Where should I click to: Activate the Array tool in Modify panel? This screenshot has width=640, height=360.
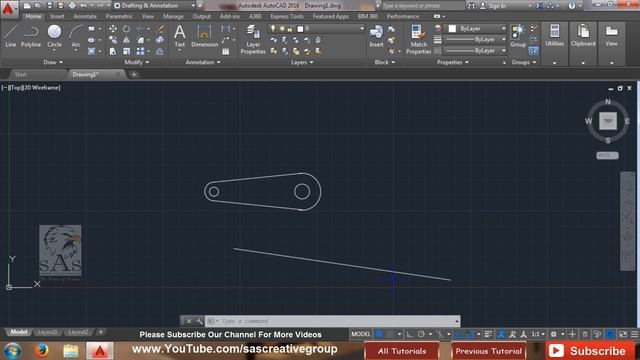[x=140, y=51]
